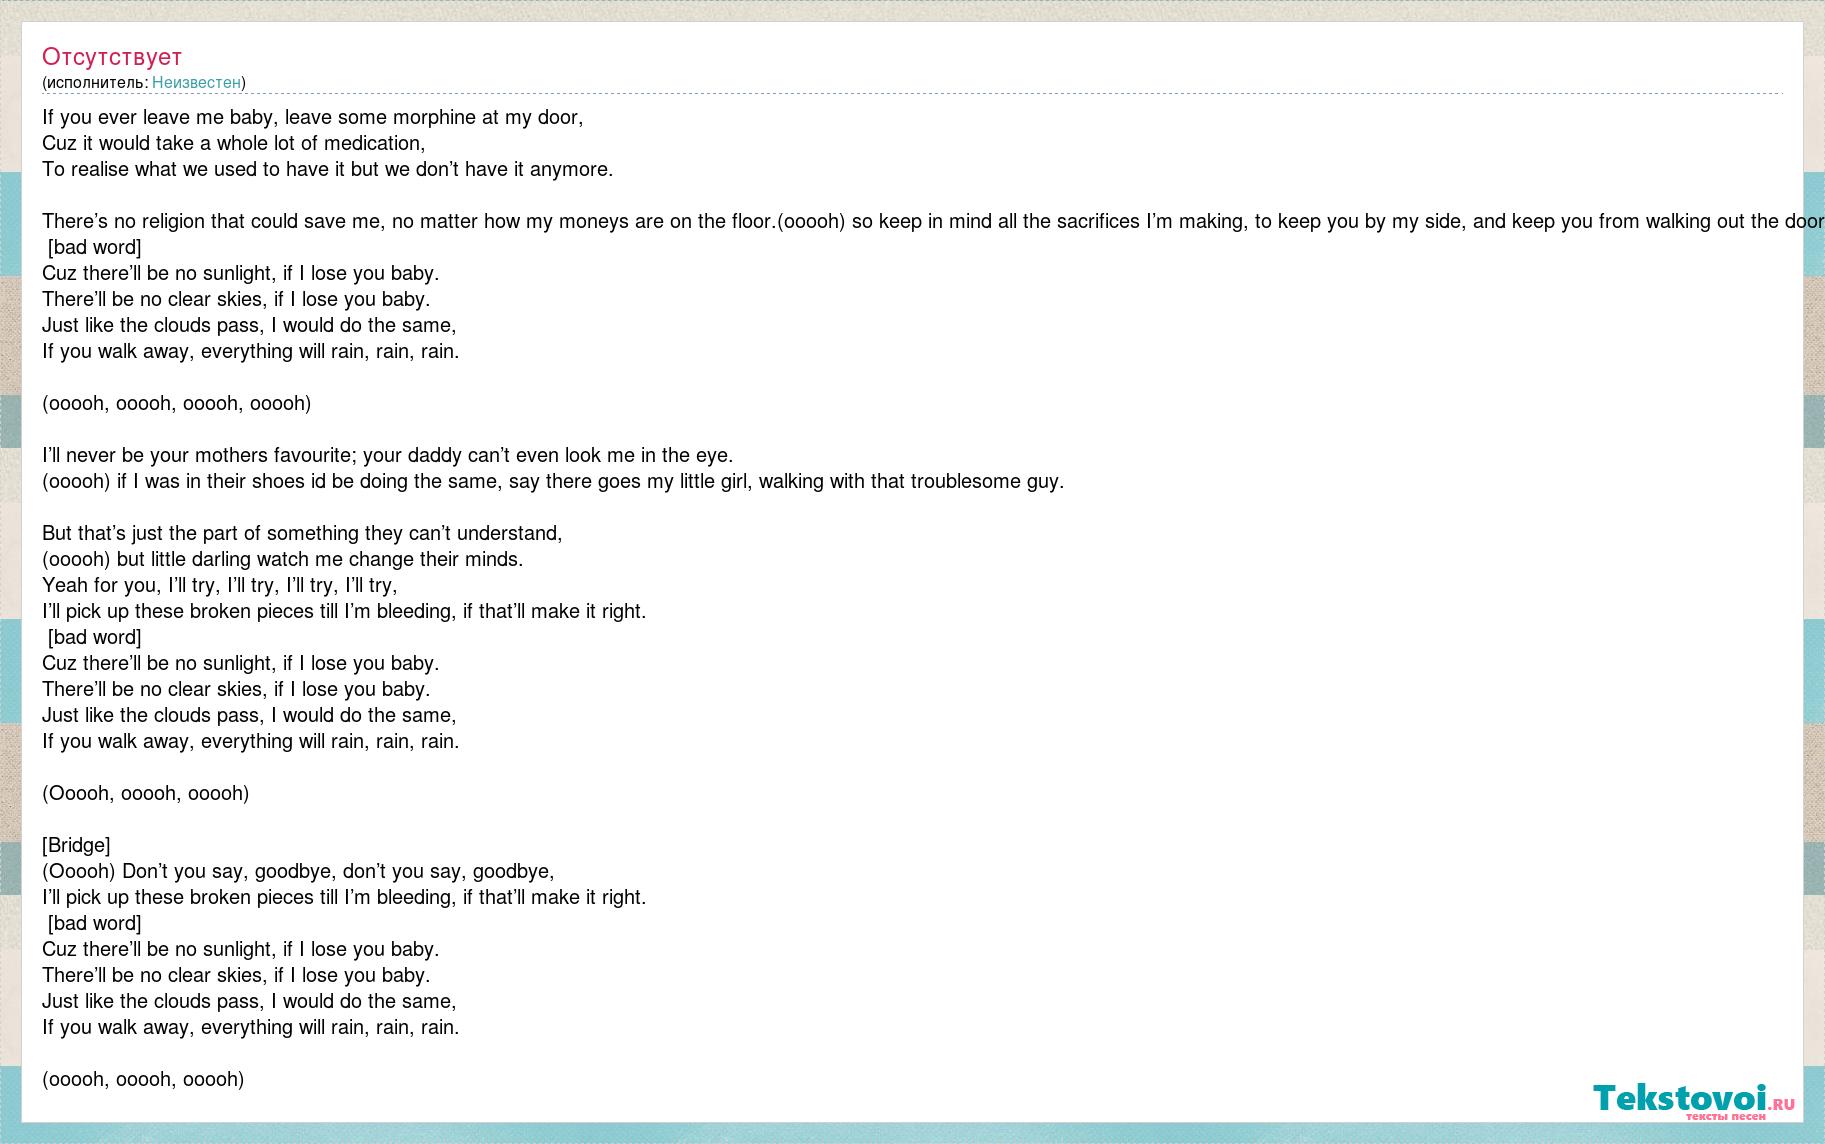Click the first lyric line about morphine
This screenshot has height=1144, width=1825.
tap(312, 117)
